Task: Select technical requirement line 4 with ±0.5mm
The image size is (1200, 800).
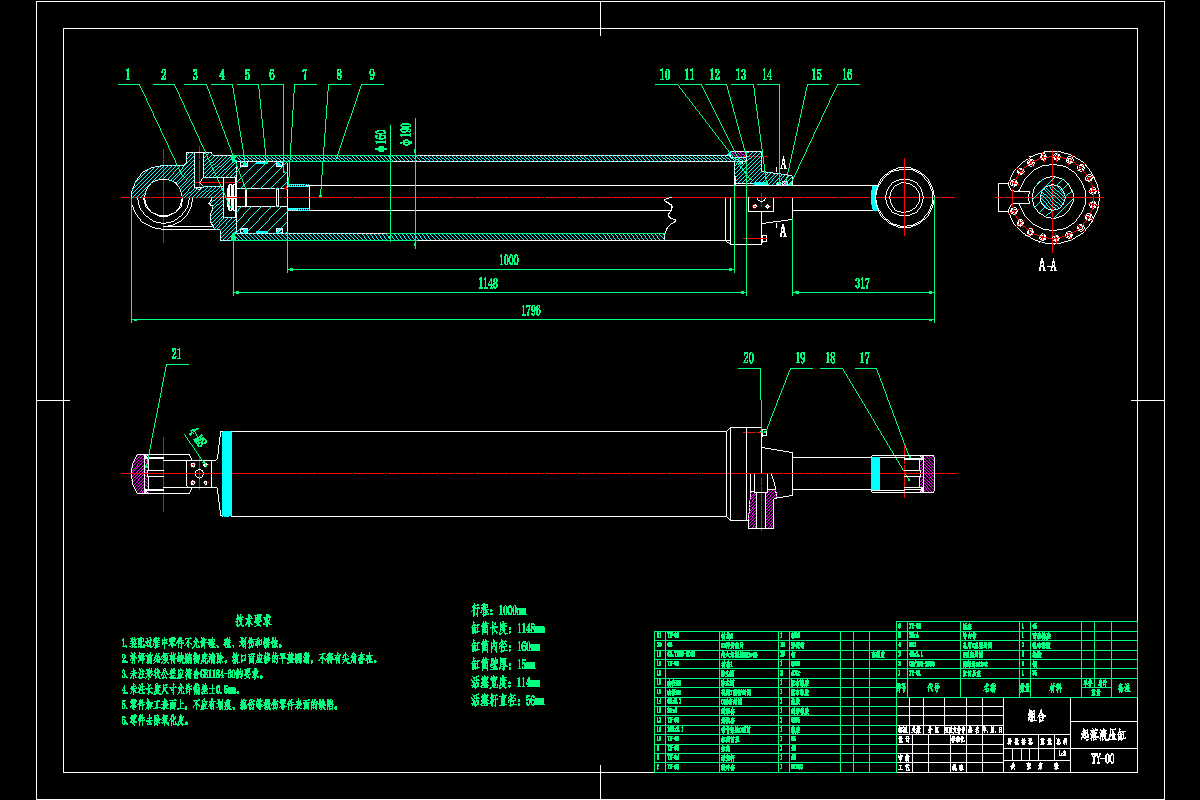Action: 179,688
